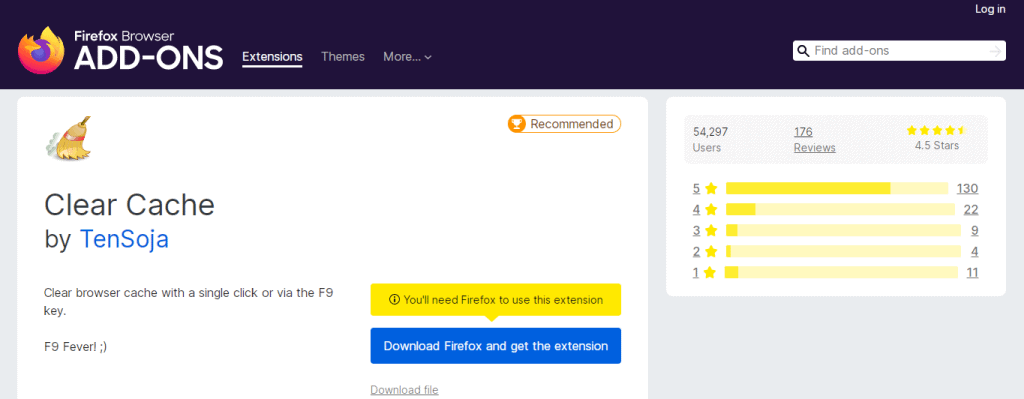Screen dimensions: 1024x399
Task: Click the 54,297 Users figure
Action: pyautogui.click(x=711, y=132)
